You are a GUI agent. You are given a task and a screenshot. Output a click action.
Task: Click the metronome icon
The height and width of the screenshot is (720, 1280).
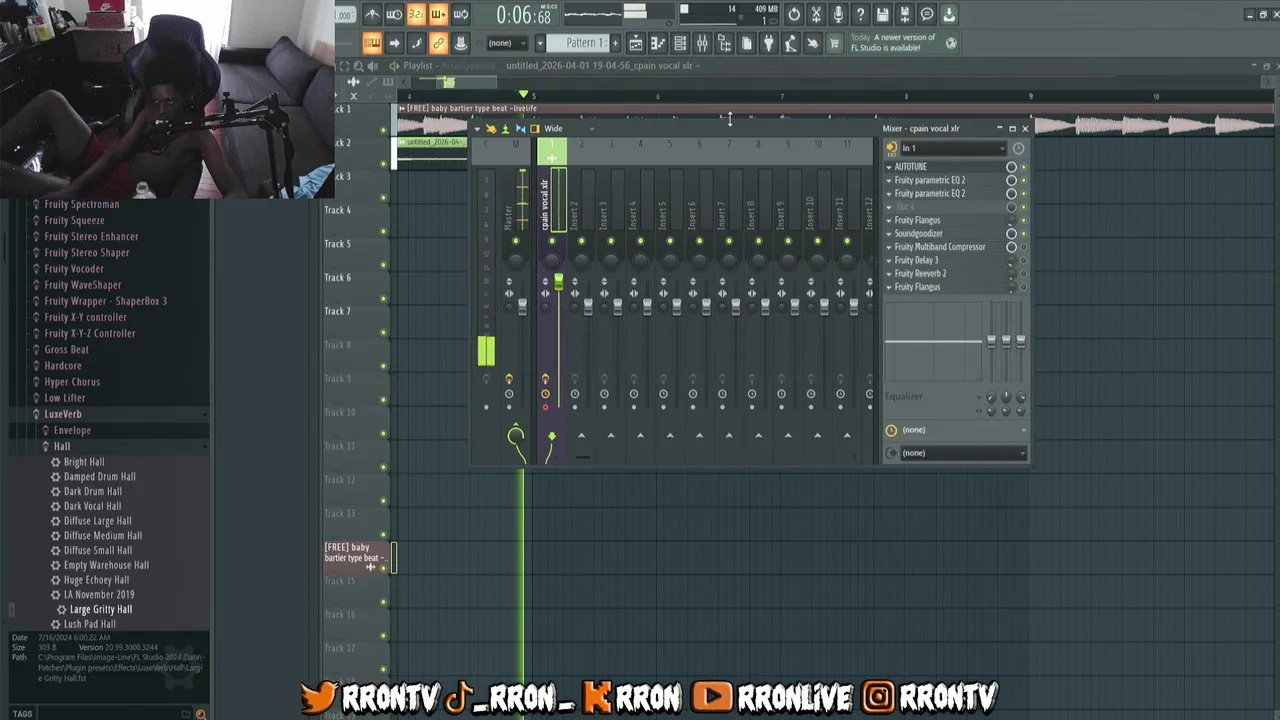pyautogui.click(x=372, y=14)
